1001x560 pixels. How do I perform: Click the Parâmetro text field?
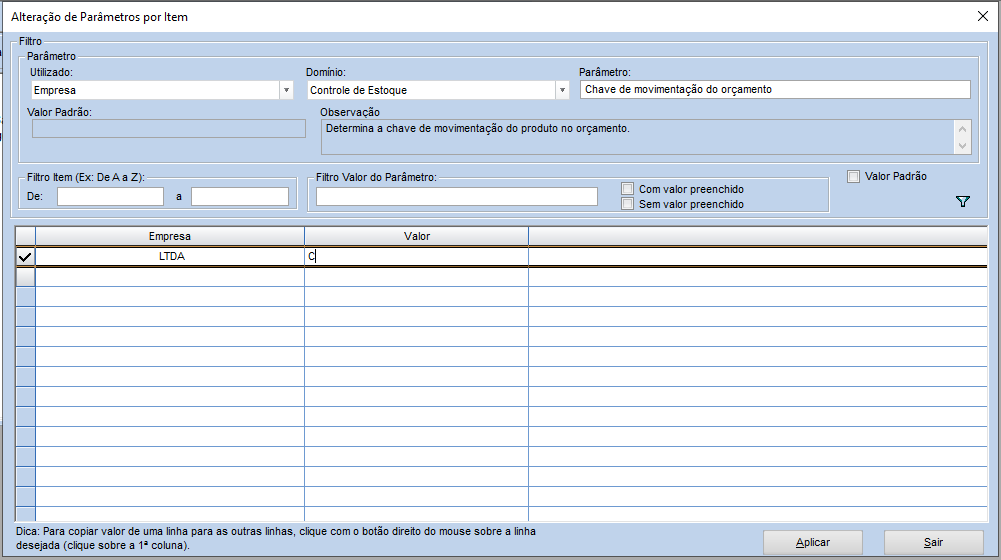point(774,90)
